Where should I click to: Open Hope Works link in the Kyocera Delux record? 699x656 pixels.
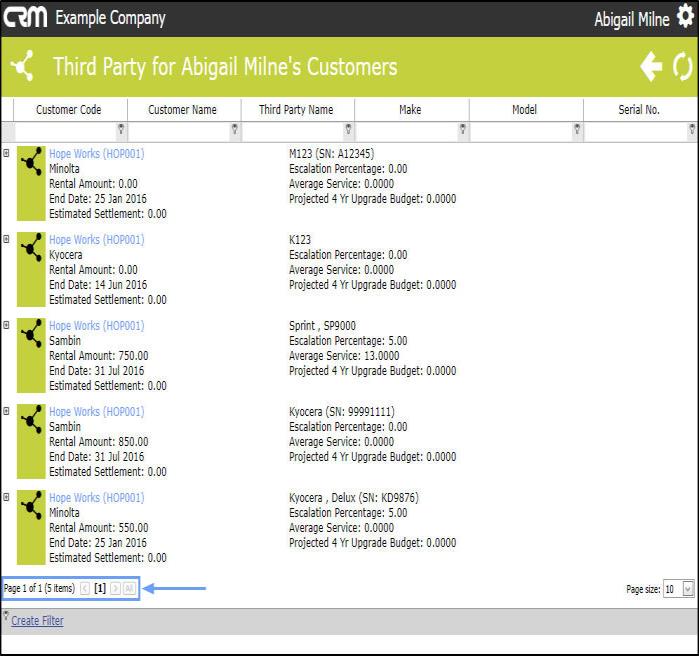97,498
